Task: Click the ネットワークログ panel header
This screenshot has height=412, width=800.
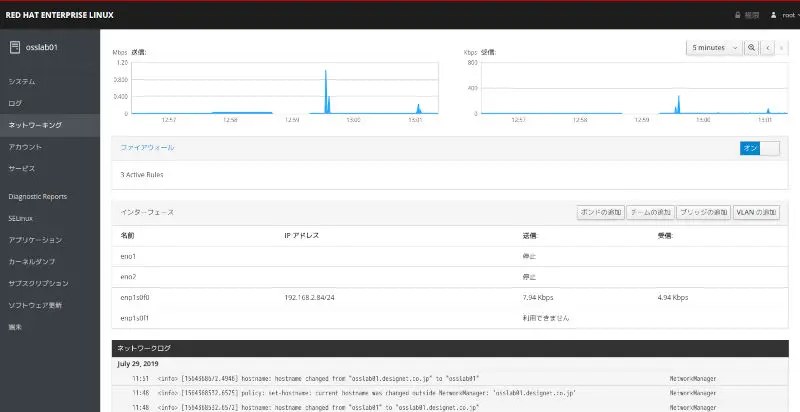Action: [449, 349]
